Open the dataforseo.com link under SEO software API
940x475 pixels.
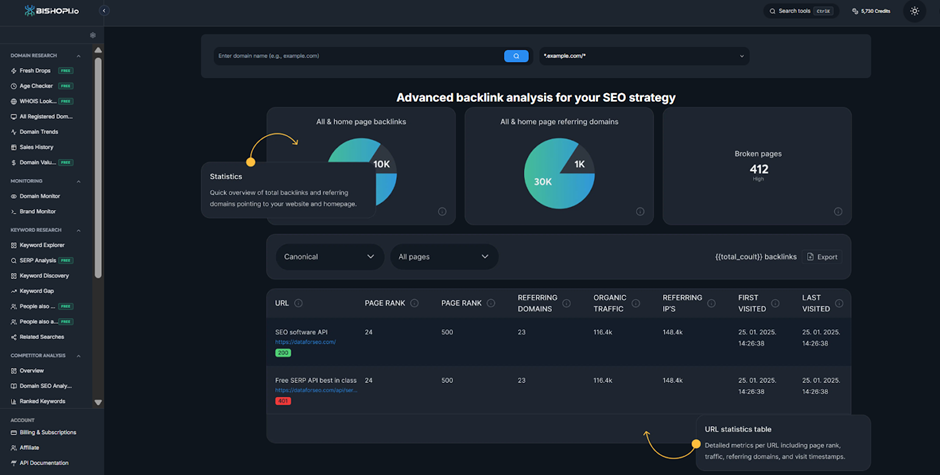pyautogui.click(x=305, y=342)
